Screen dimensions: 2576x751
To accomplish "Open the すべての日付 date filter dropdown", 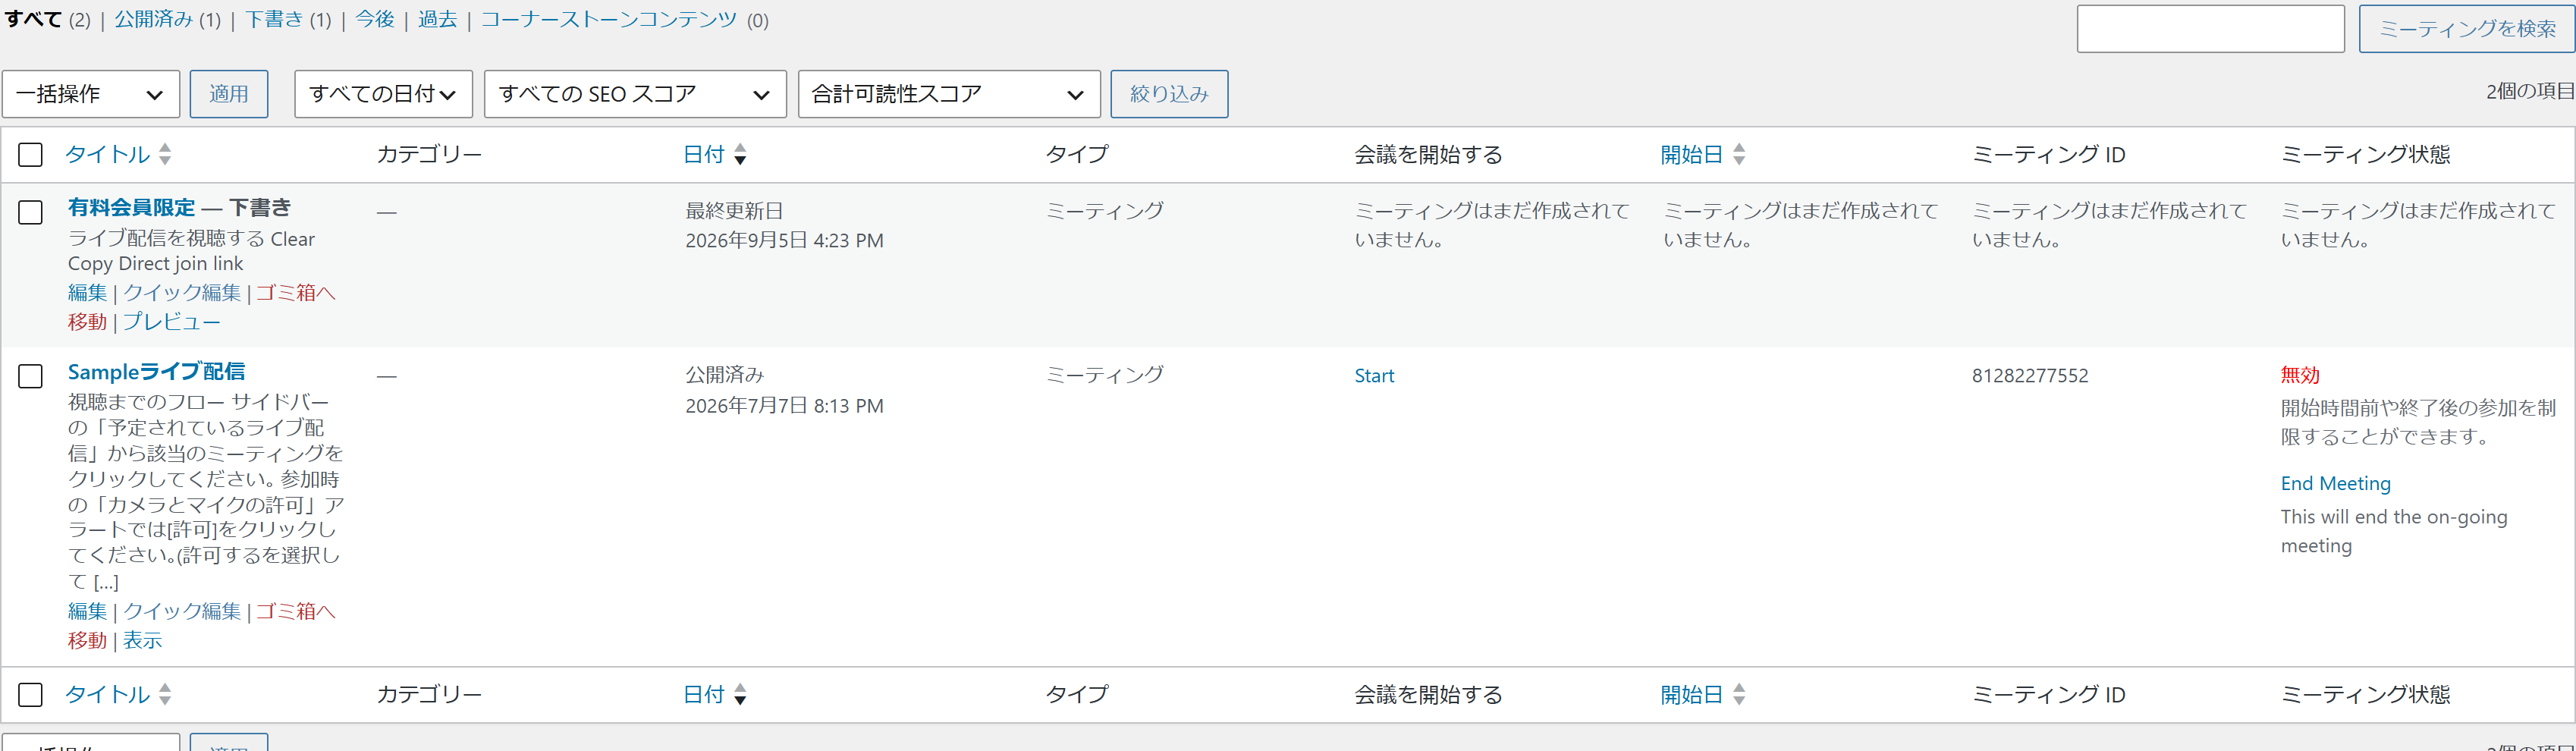I will pyautogui.click(x=384, y=94).
